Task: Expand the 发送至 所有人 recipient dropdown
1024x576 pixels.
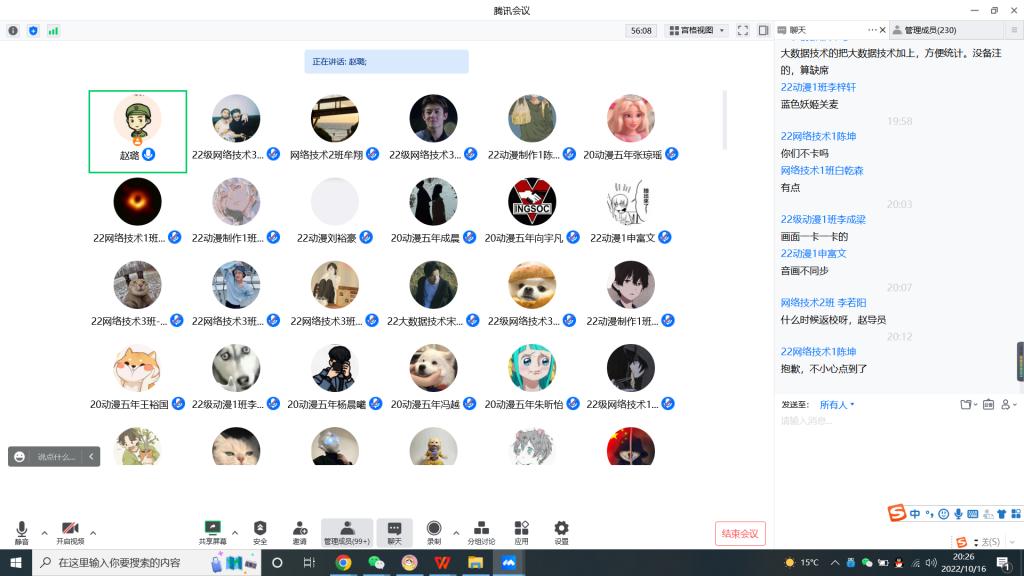Action: (x=837, y=405)
